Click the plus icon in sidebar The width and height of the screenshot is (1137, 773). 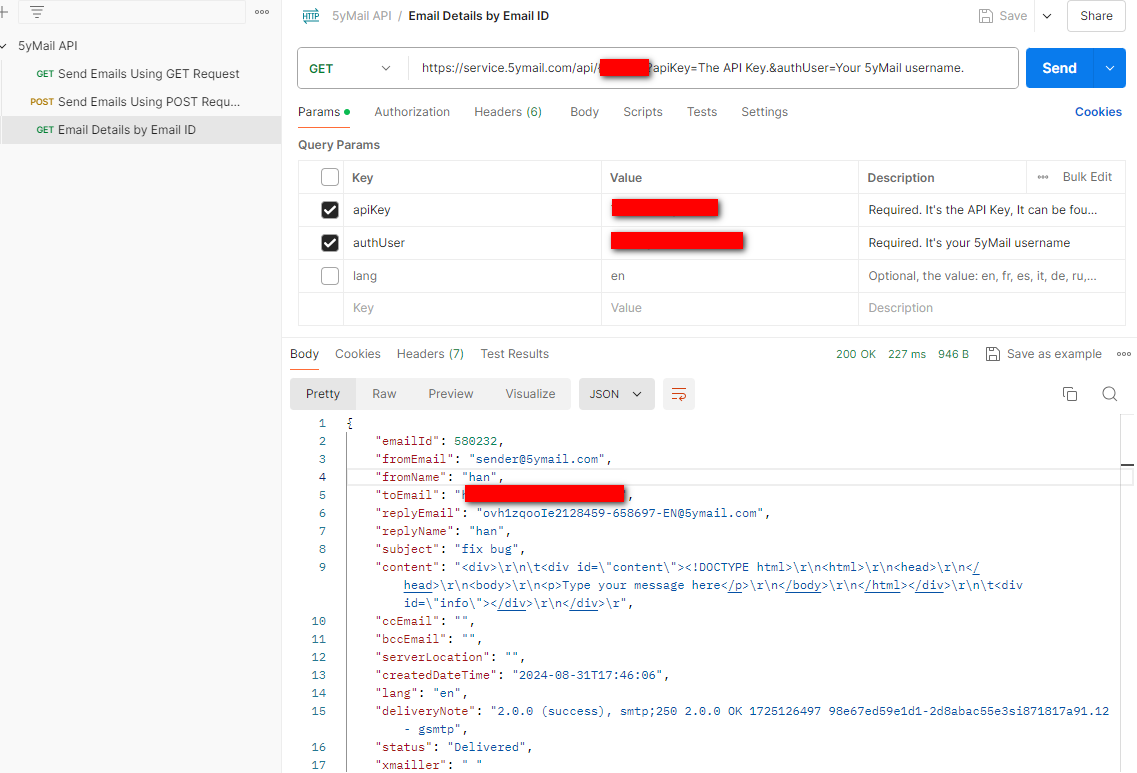coord(4,12)
